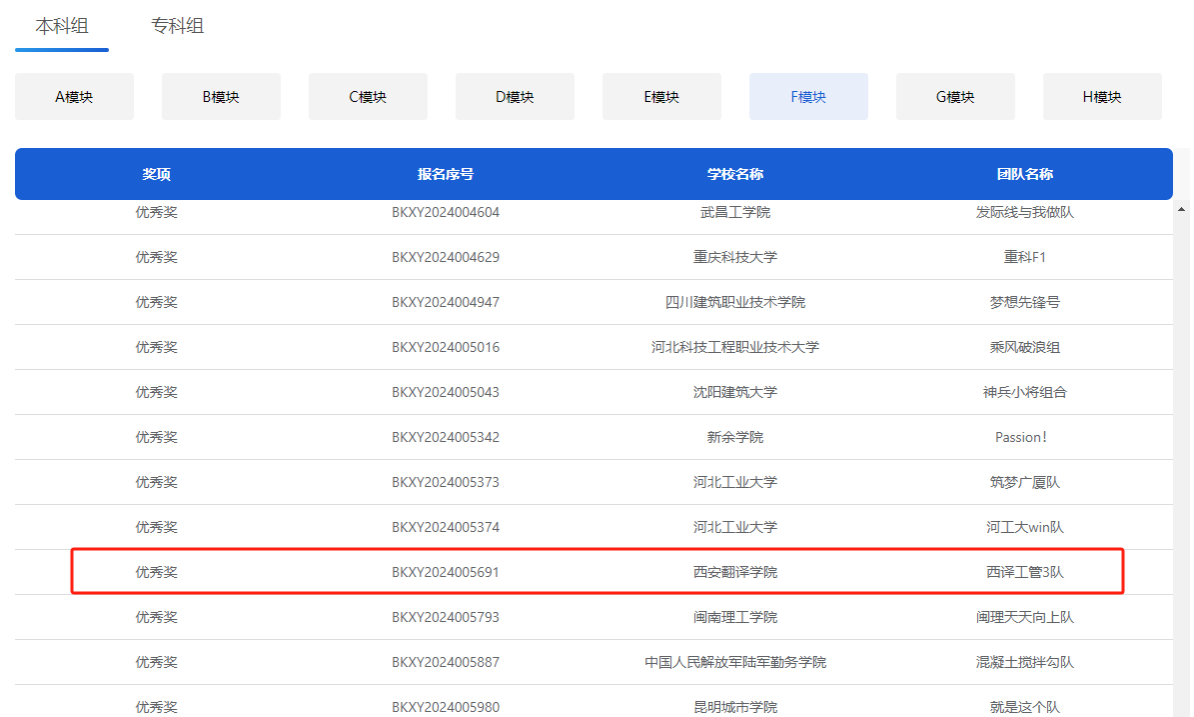Click the scrollbar up arrow

click(x=1182, y=210)
